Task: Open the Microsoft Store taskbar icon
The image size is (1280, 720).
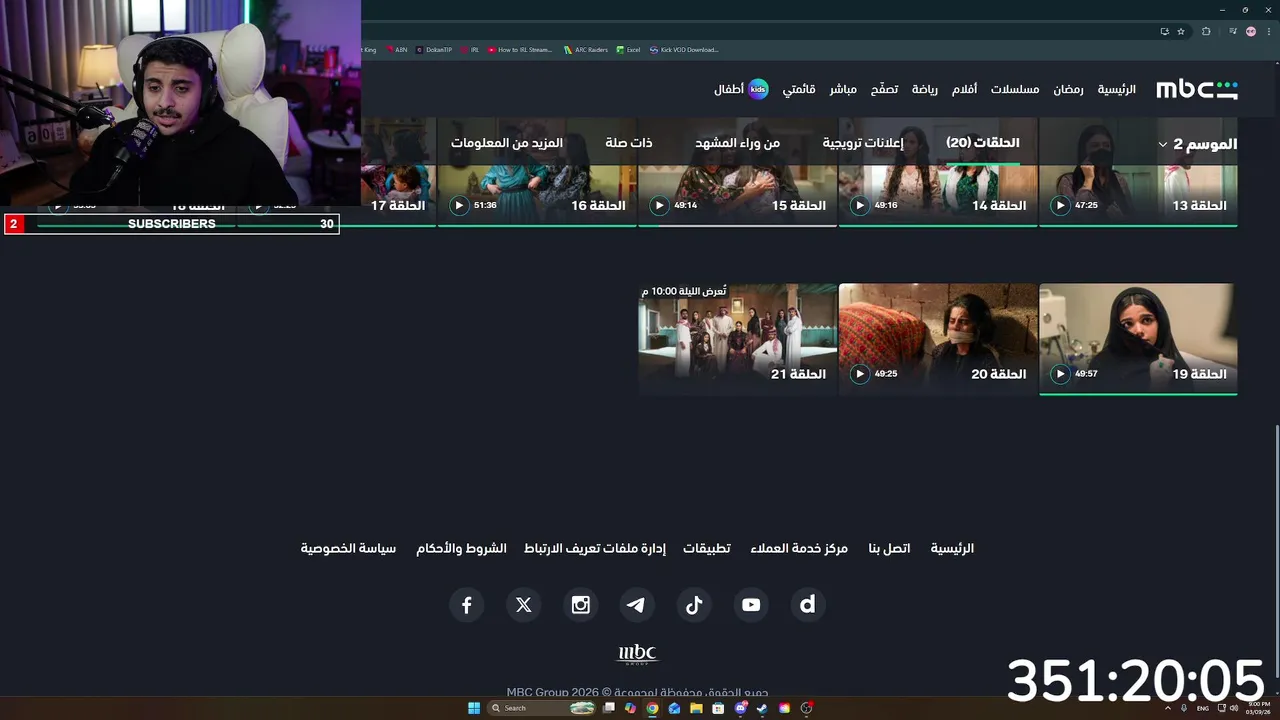Action: pos(718,708)
